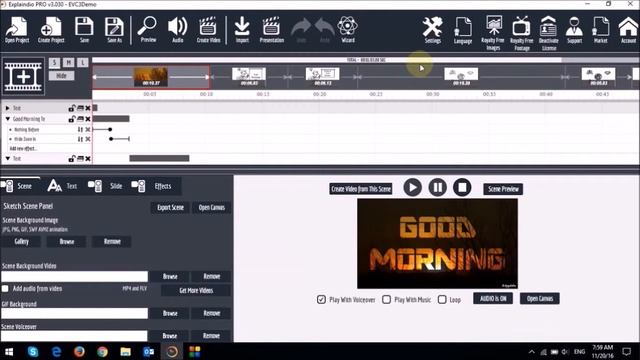
Task: Check Add audio from video
Action: pos(5,289)
